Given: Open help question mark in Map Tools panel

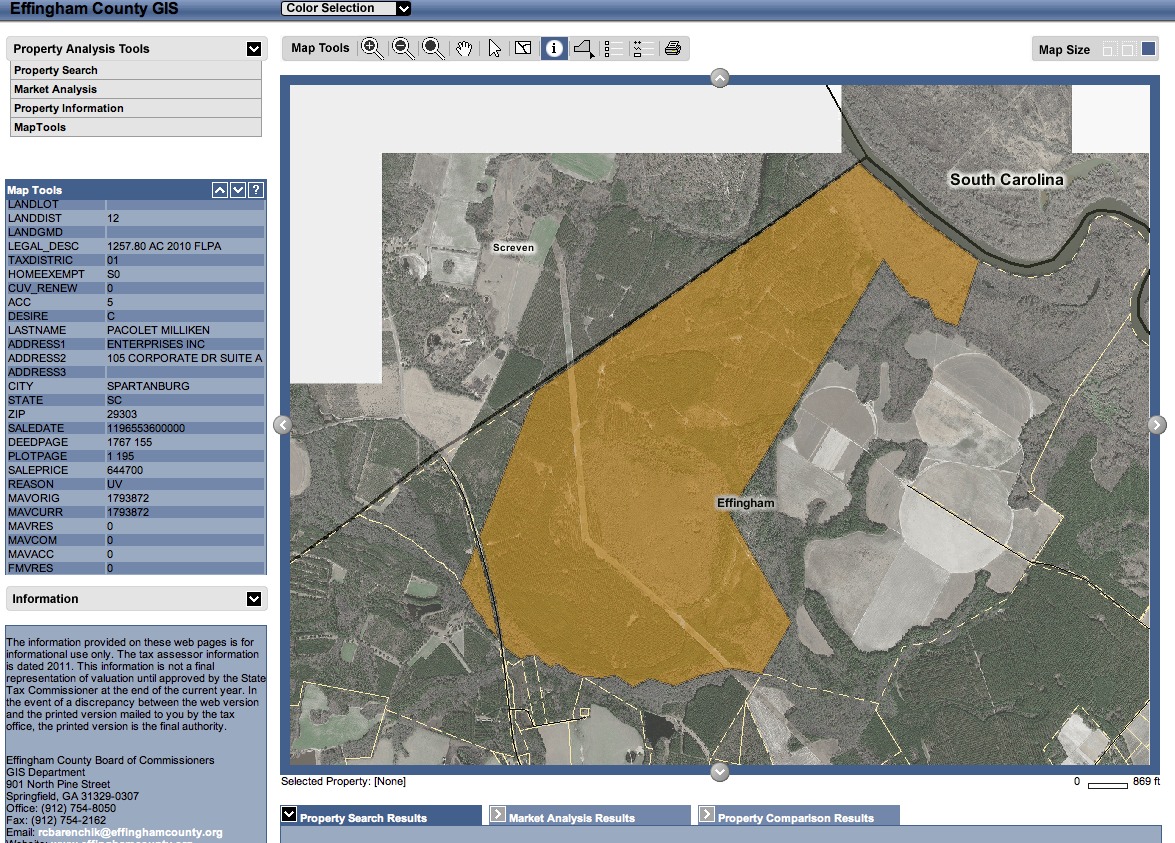Looking at the screenshot, I should 256,190.
